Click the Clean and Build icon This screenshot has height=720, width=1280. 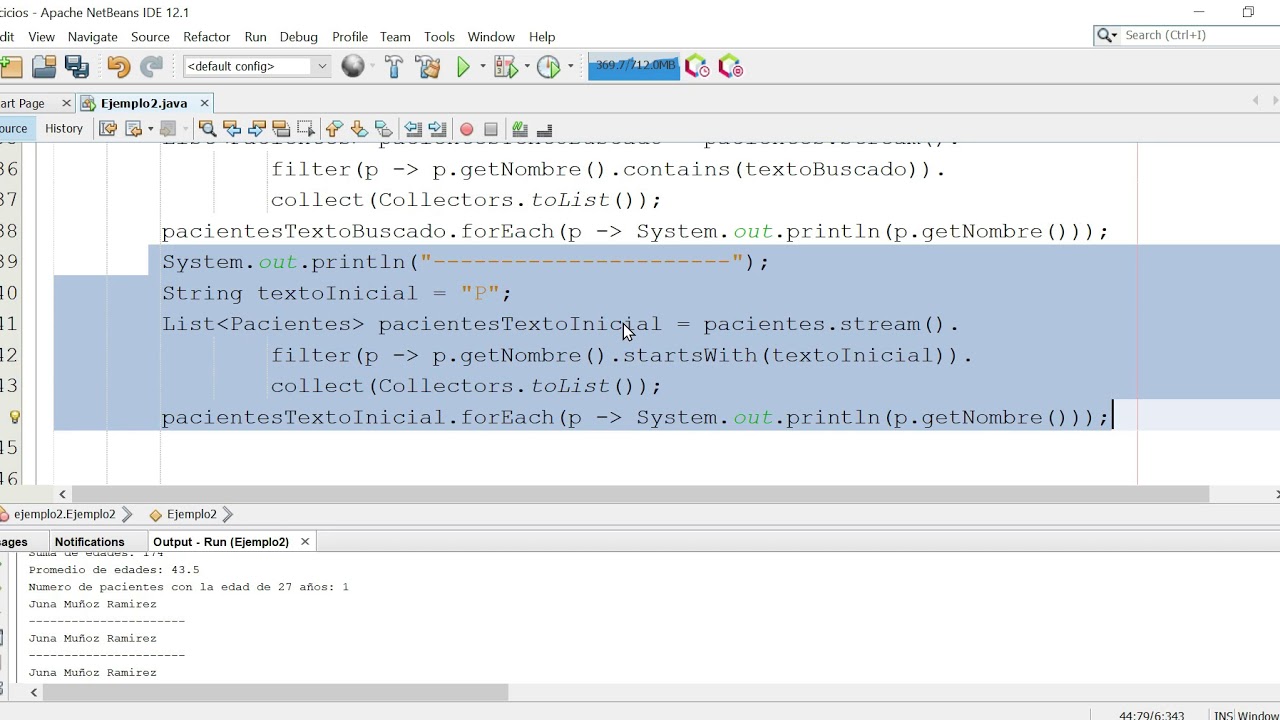428,67
